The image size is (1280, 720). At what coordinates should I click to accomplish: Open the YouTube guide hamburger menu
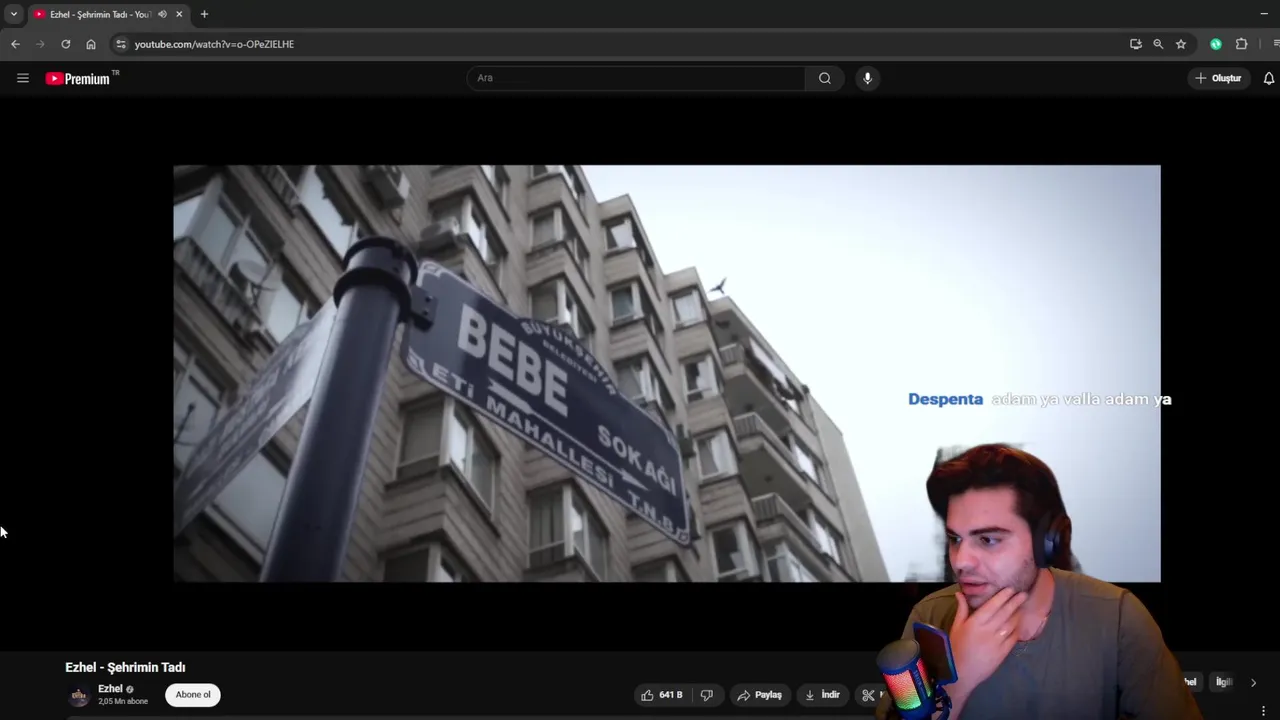pyautogui.click(x=23, y=78)
